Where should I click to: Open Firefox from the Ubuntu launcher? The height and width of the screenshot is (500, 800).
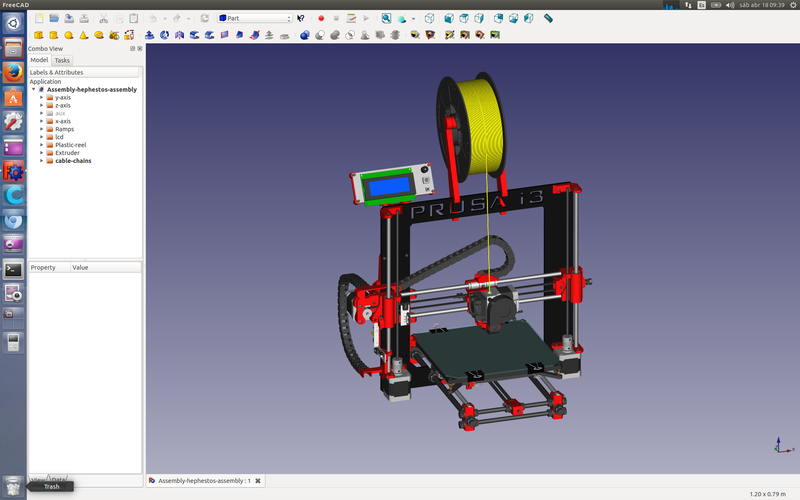[x=13, y=72]
